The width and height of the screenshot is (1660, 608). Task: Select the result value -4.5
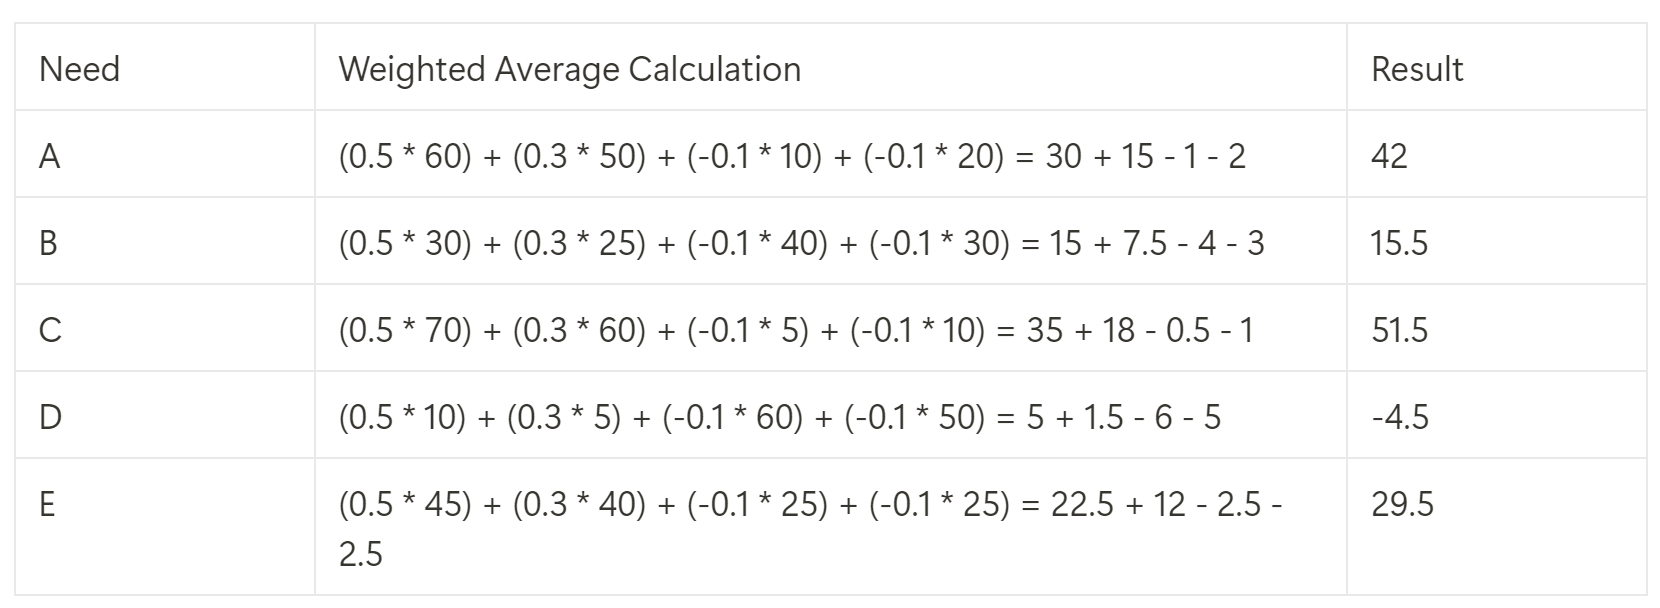[1400, 417]
